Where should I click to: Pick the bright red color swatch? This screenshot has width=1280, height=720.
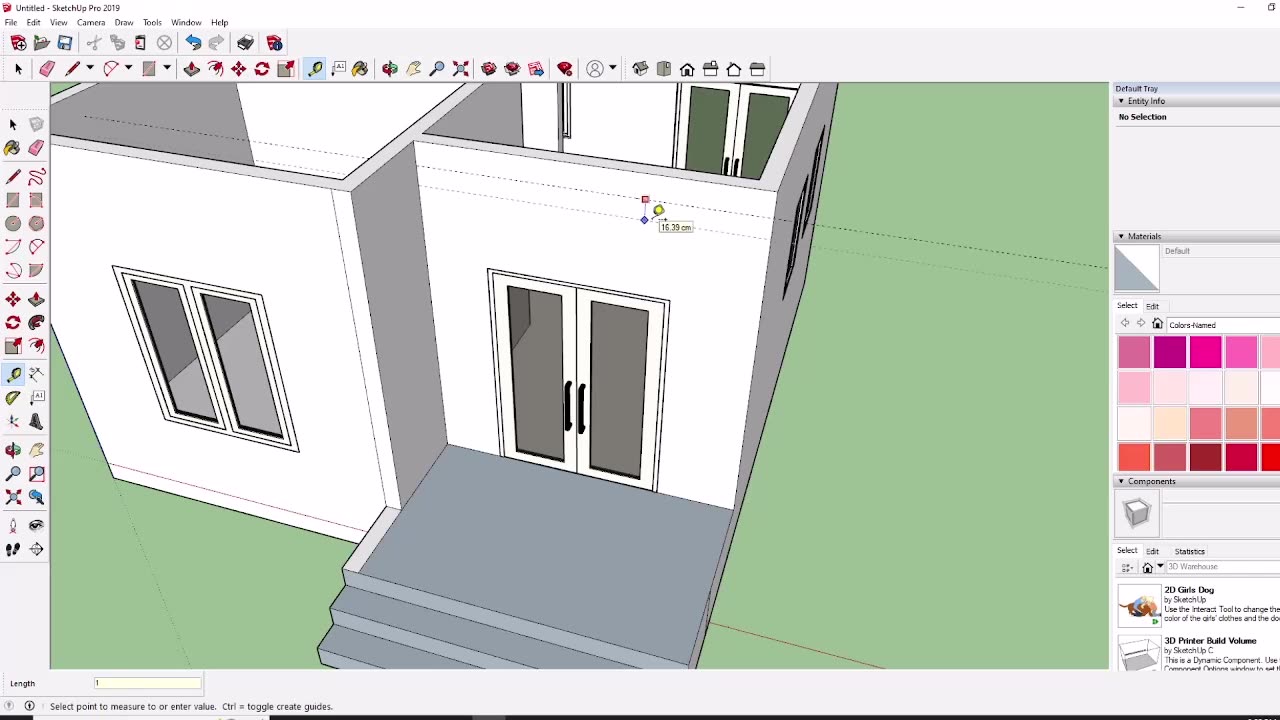point(1270,457)
